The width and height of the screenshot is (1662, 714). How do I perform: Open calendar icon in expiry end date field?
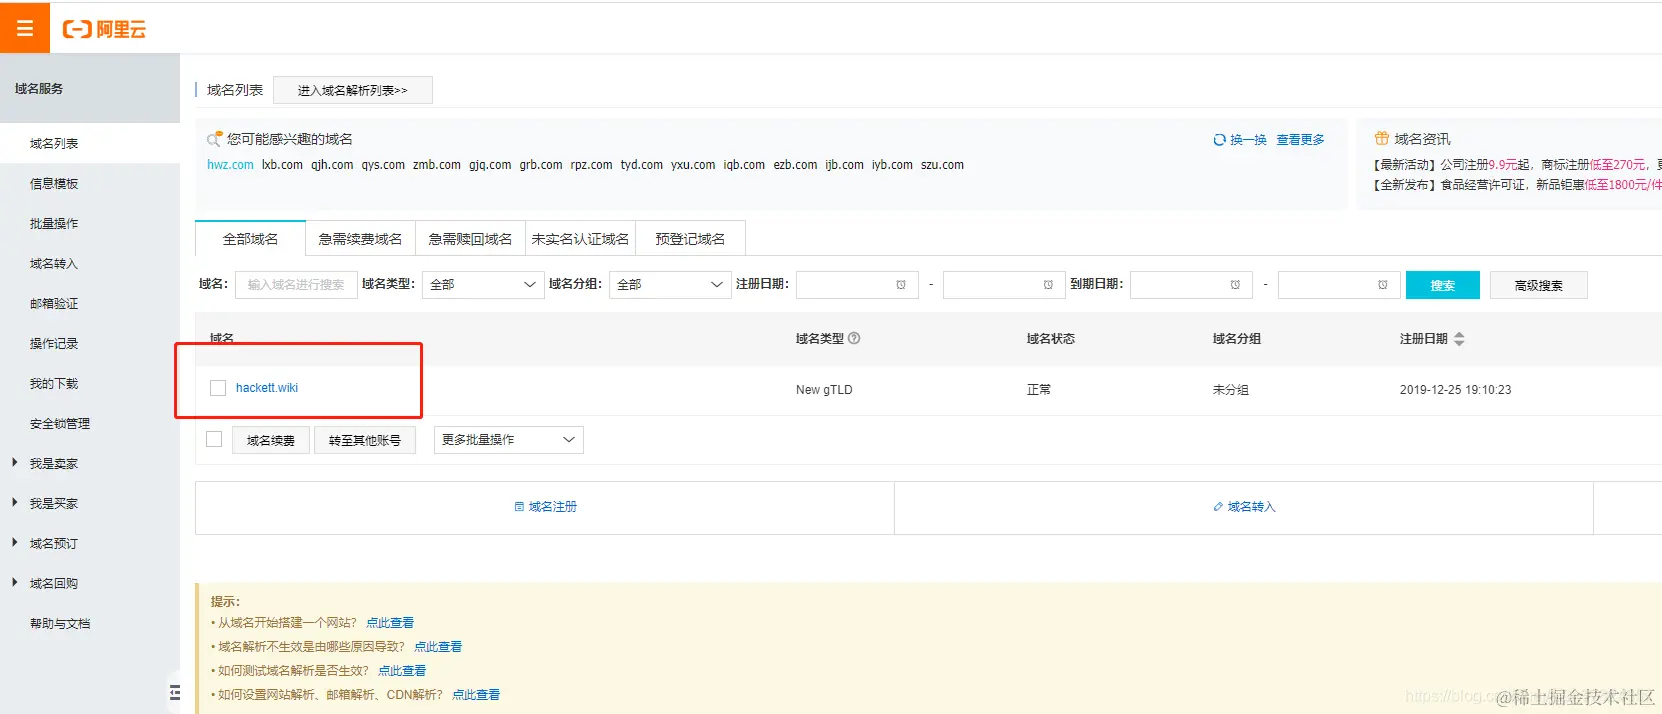(1382, 285)
